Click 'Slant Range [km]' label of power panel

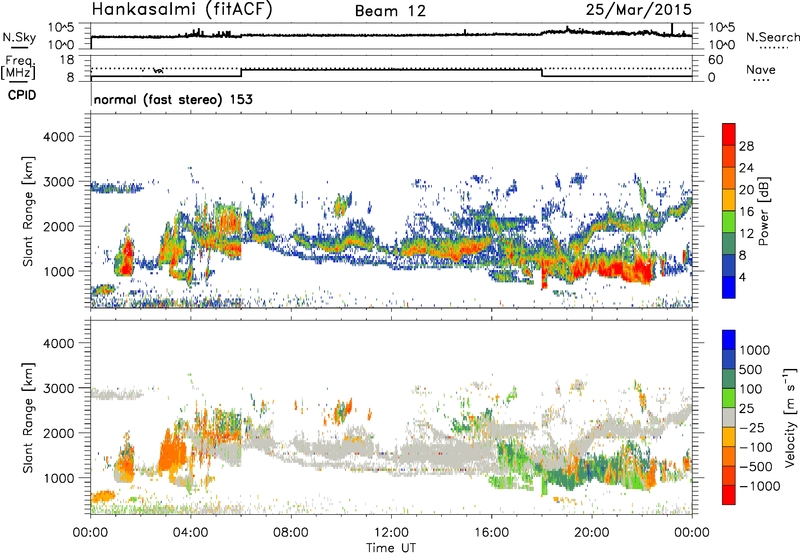tap(28, 211)
